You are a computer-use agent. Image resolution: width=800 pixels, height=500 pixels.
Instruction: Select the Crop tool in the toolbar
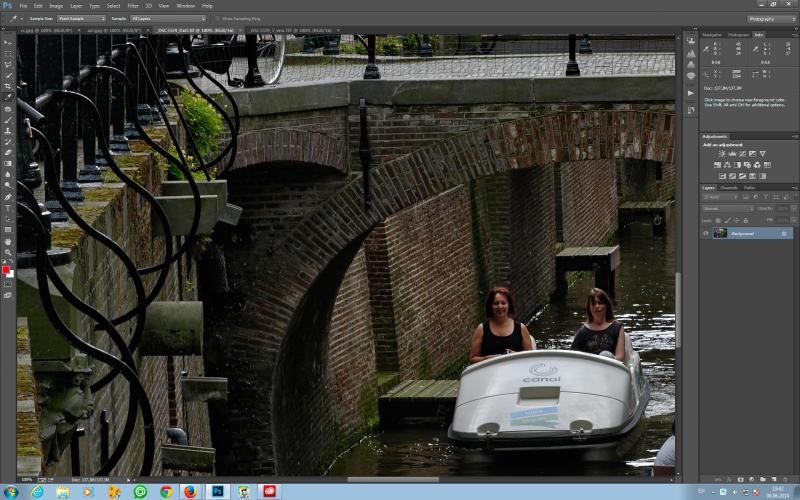8,86
